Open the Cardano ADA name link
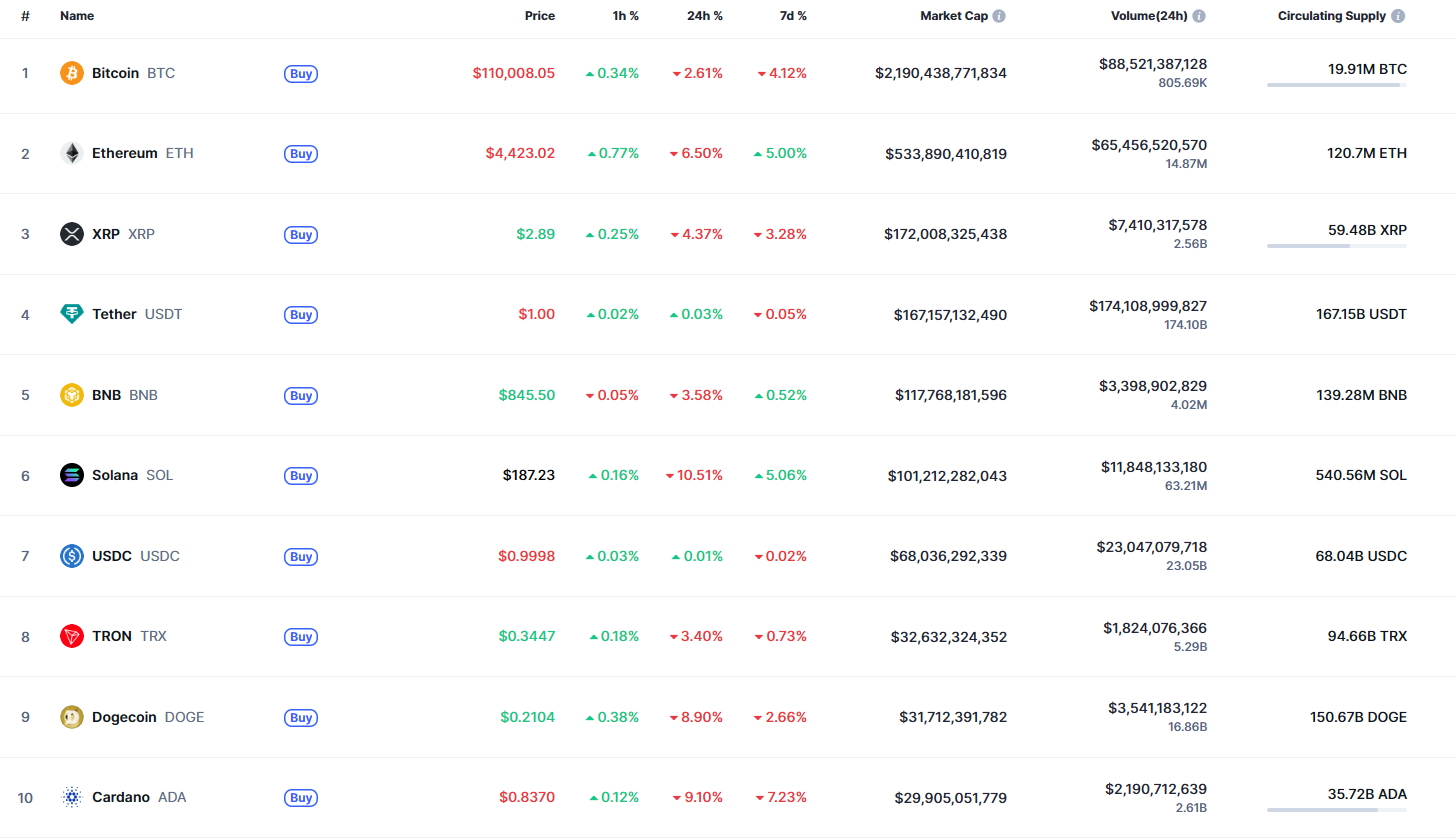The width and height of the screenshot is (1456, 839). pos(139,797)
